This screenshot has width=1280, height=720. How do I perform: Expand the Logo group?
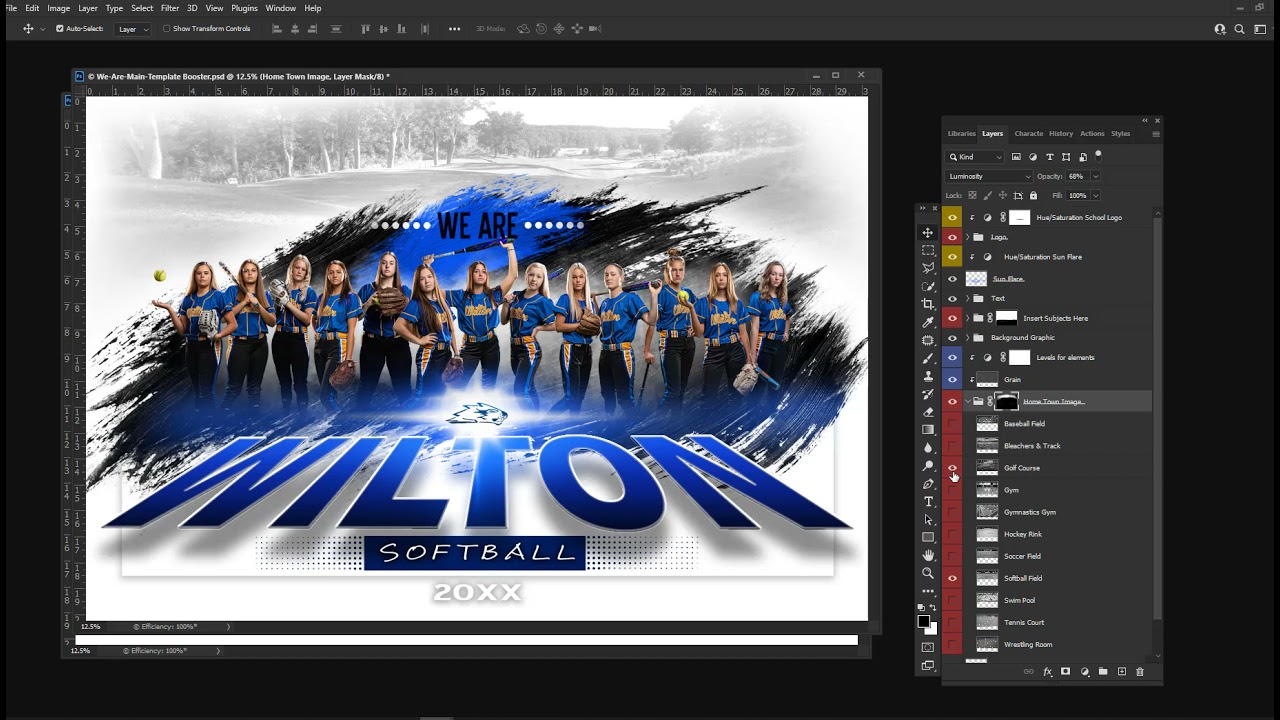967,238
